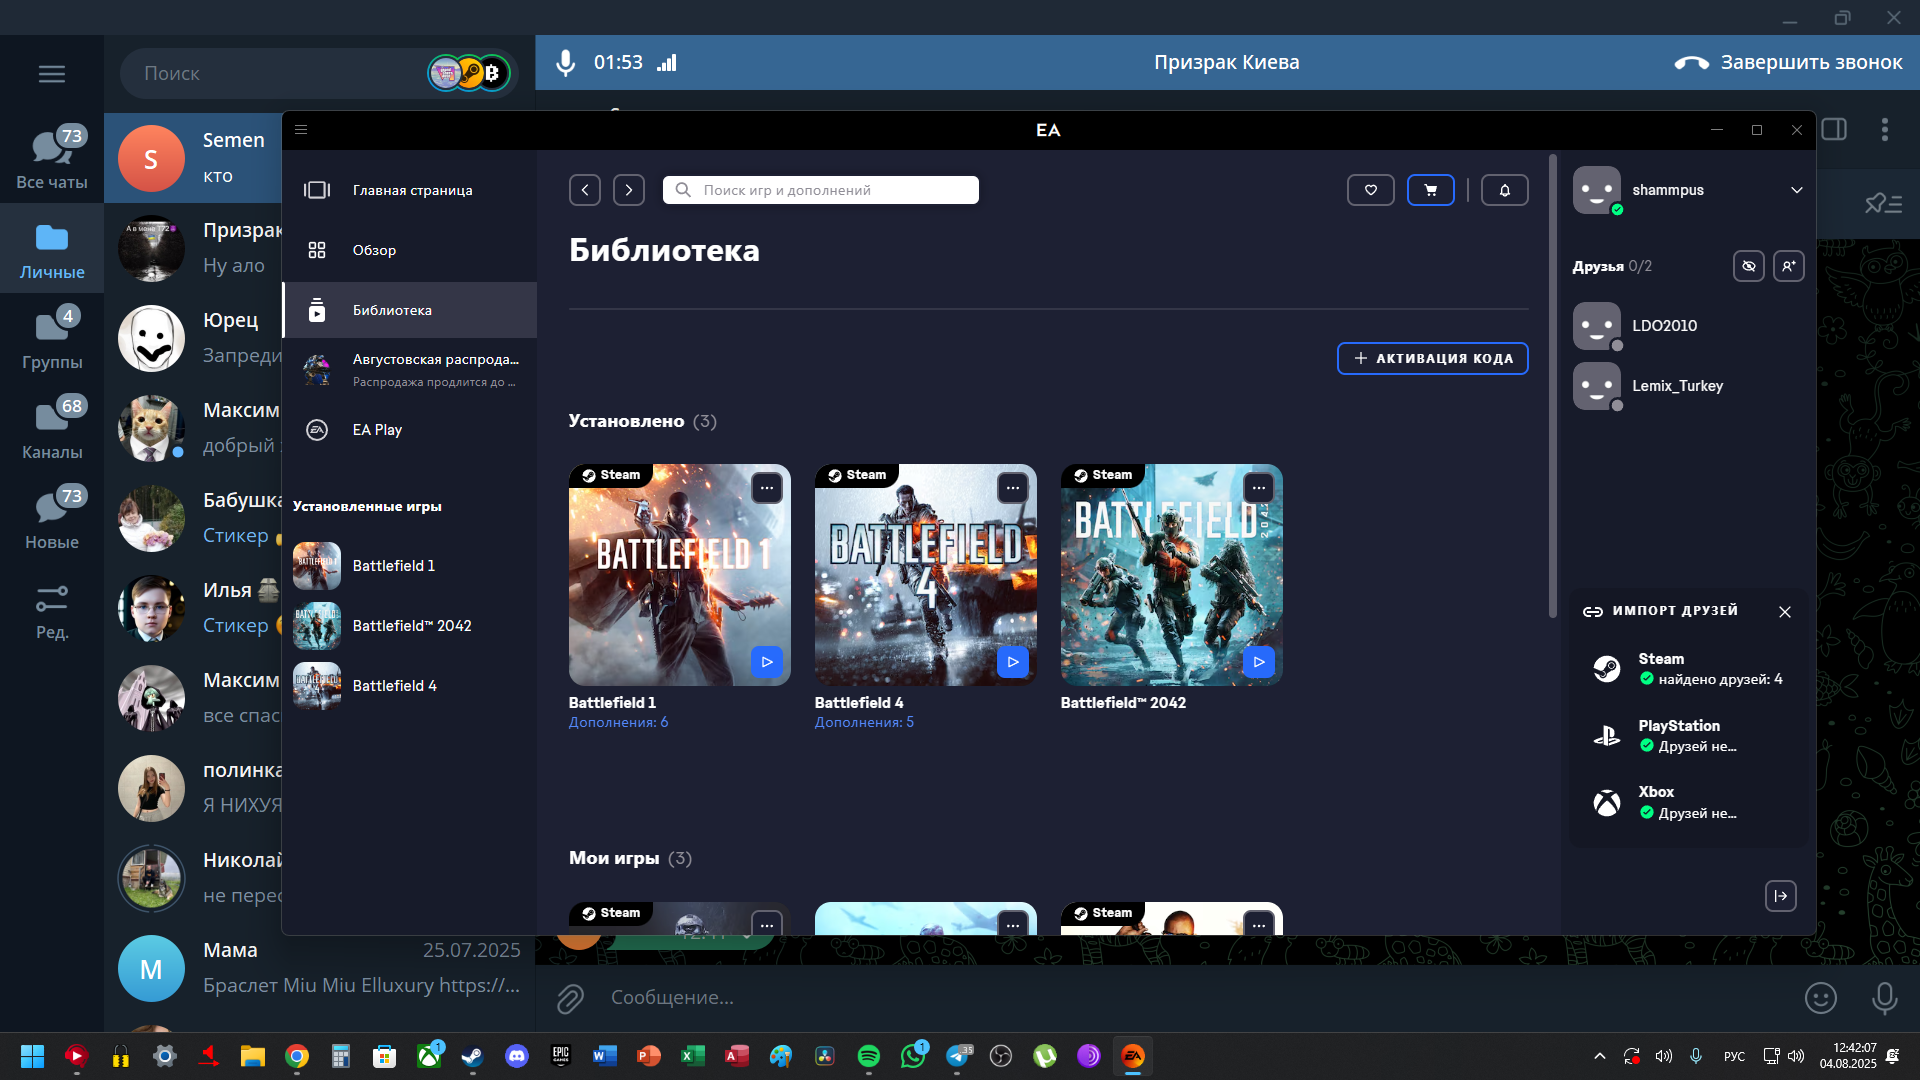Click Telegram voice message microphone icon
The image size is (1920, 1080).
(1885, 998)
